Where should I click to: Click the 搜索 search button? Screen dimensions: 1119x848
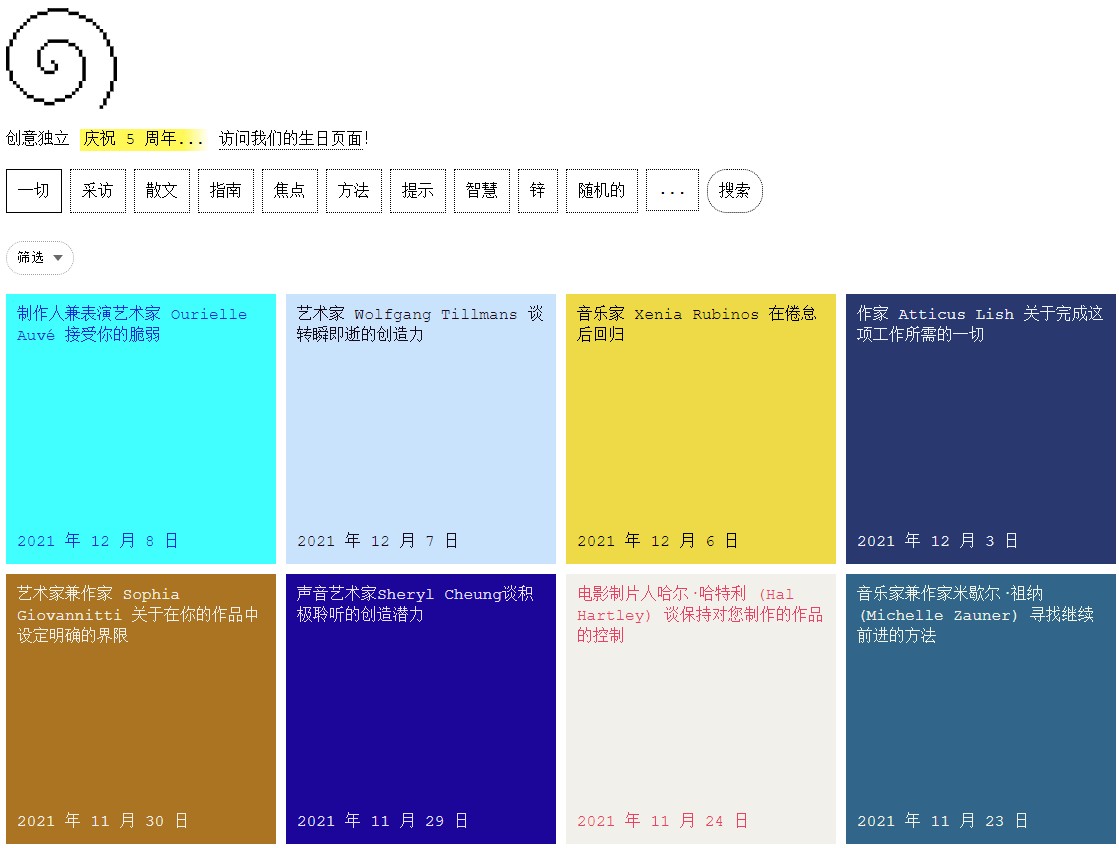(734, 191)
